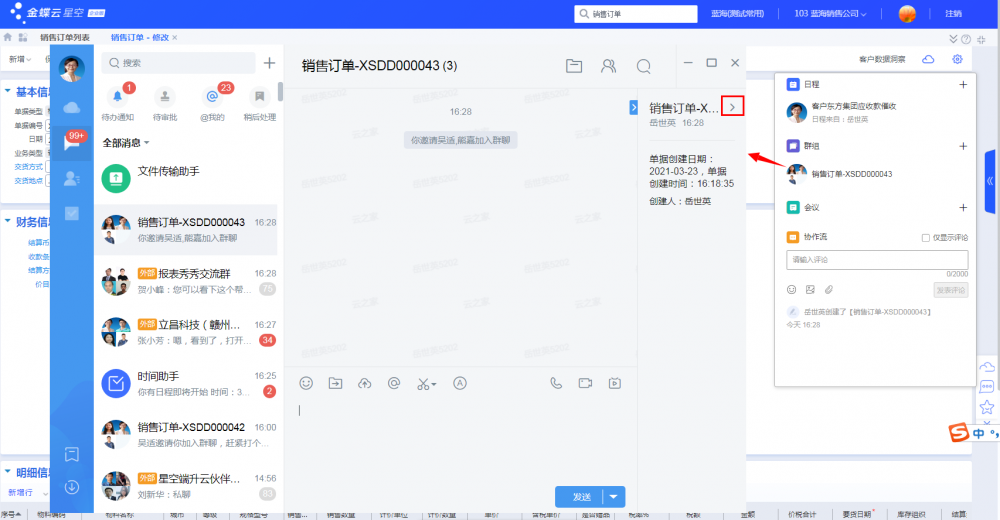
Task: Open 103 蓝海销售公司 organization dropdown
Action: pyautogui.click(x=830, y=13)
